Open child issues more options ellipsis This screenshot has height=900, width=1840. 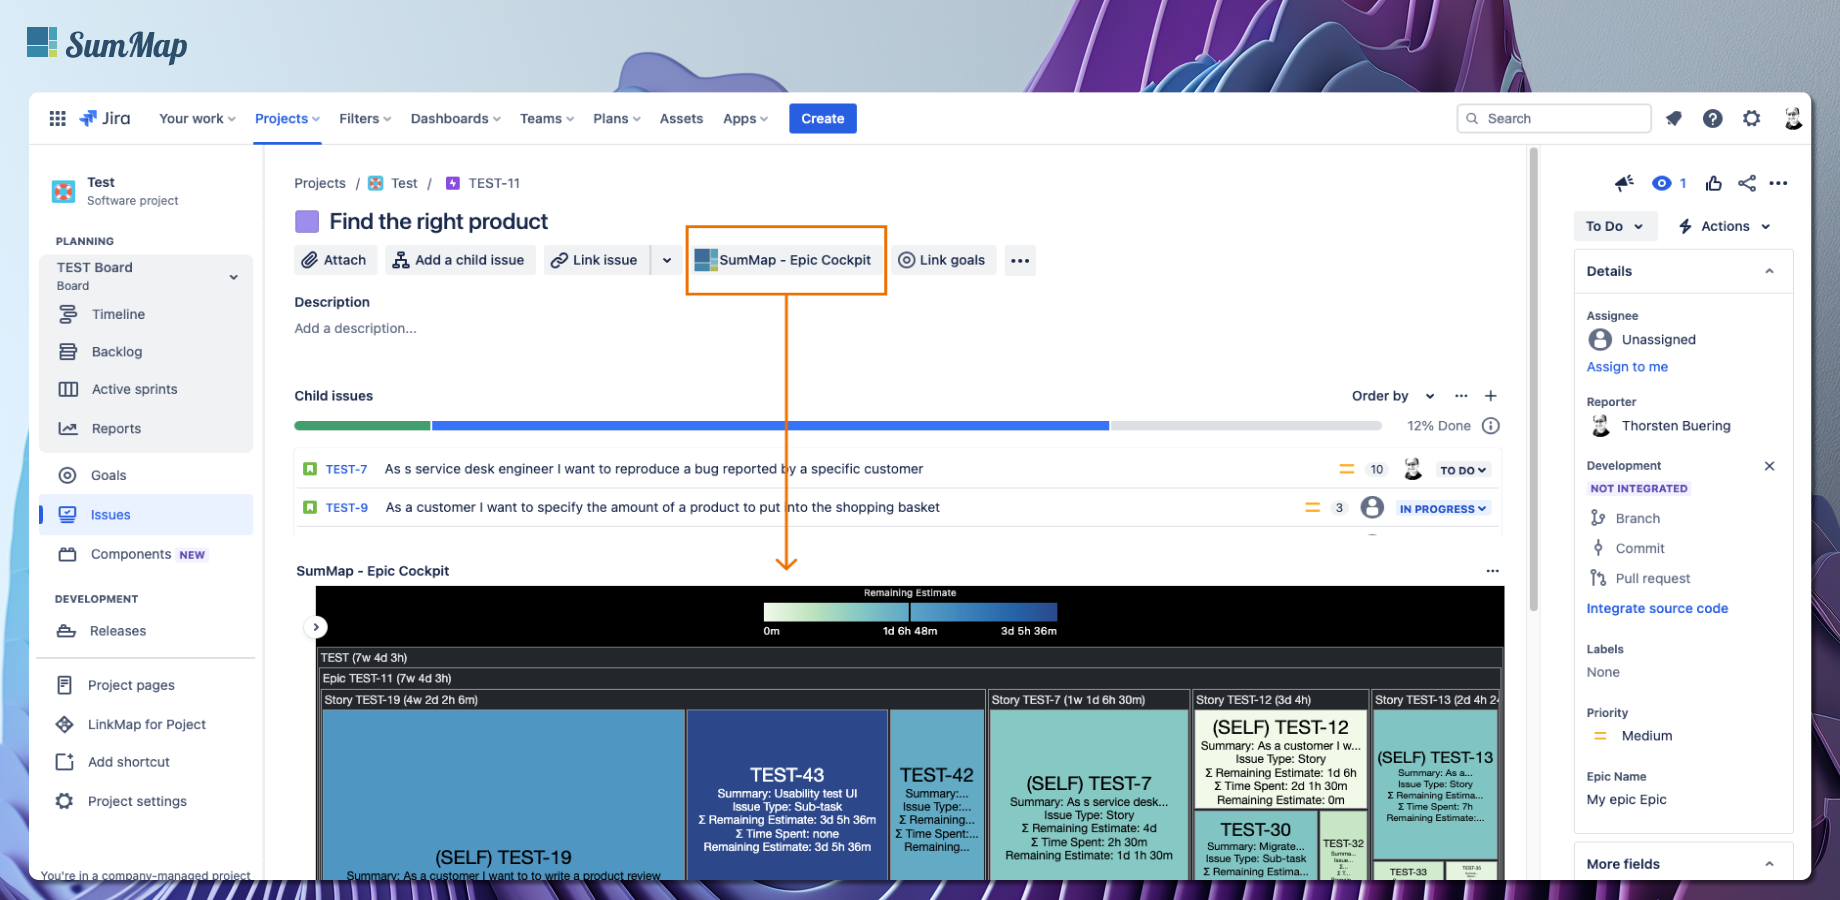1461,396
